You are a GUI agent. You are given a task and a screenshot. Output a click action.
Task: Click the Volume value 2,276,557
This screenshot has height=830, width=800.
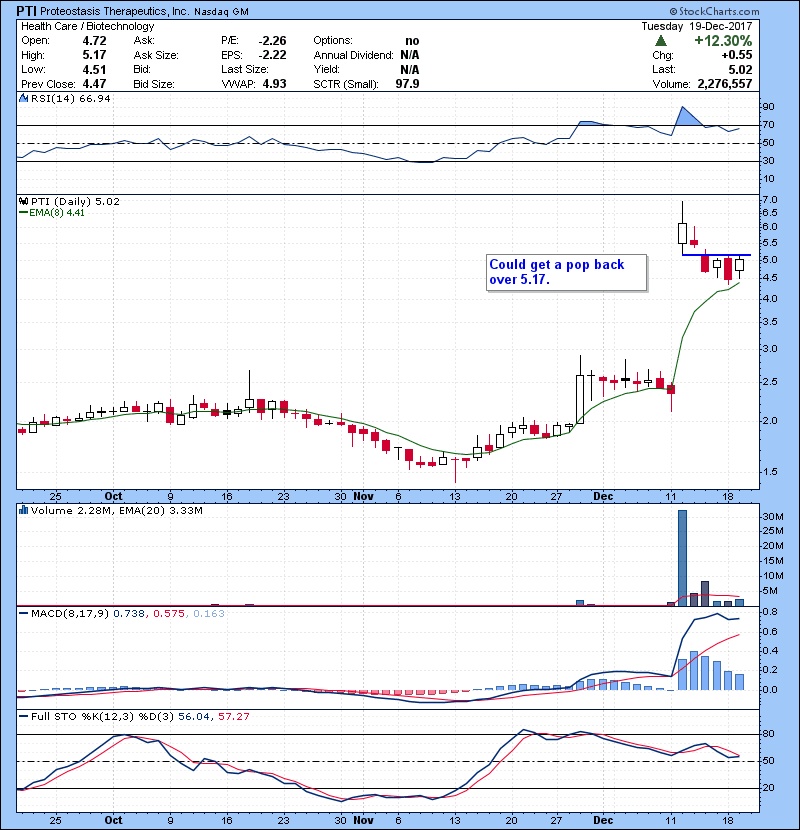tap(725, 84)
